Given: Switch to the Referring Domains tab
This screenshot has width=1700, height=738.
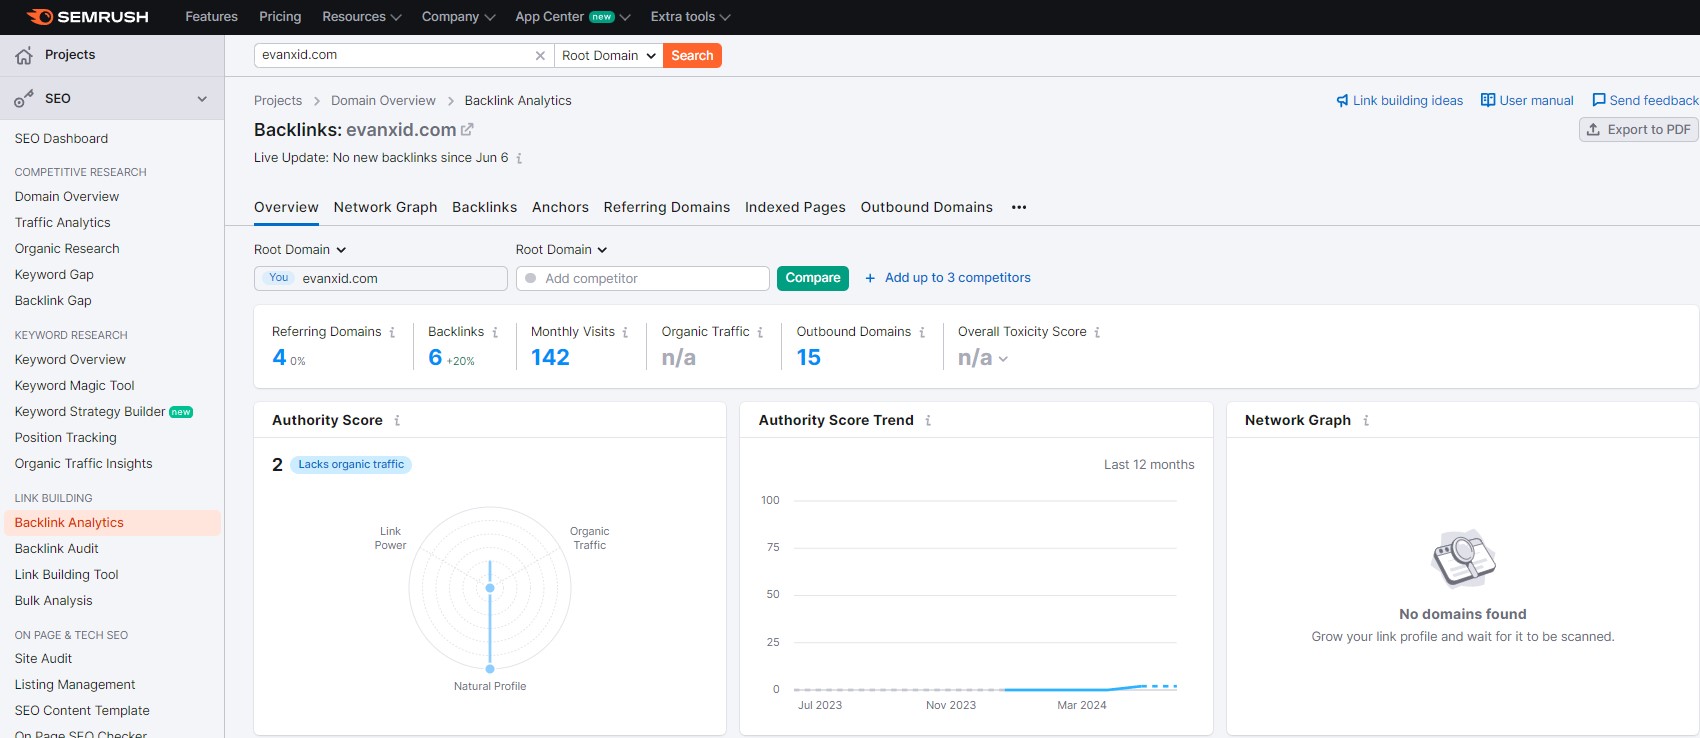Looking at the screenshot, I should pyautogui.click(x=666, y=208).
